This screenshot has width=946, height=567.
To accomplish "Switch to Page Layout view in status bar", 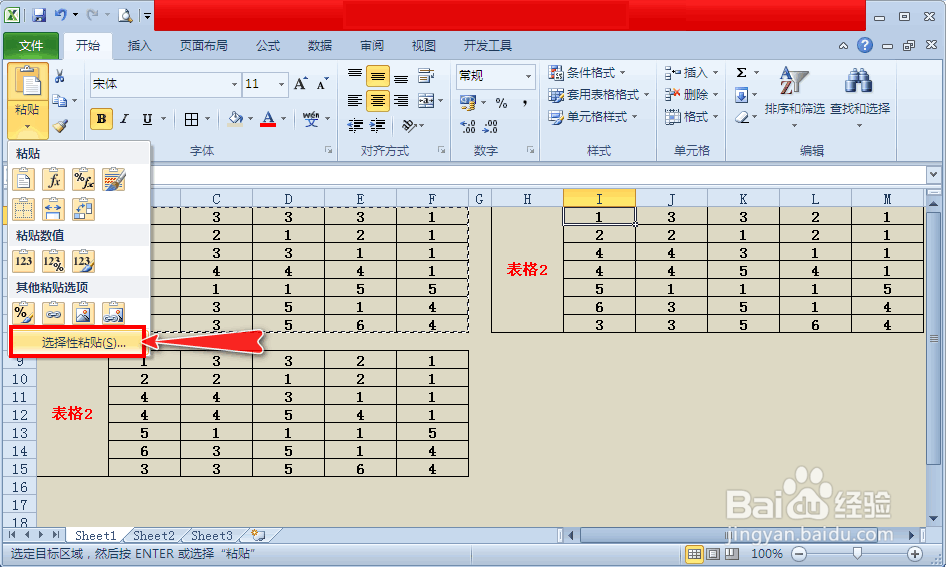I will pyautogui.click(x=713, y=554).
